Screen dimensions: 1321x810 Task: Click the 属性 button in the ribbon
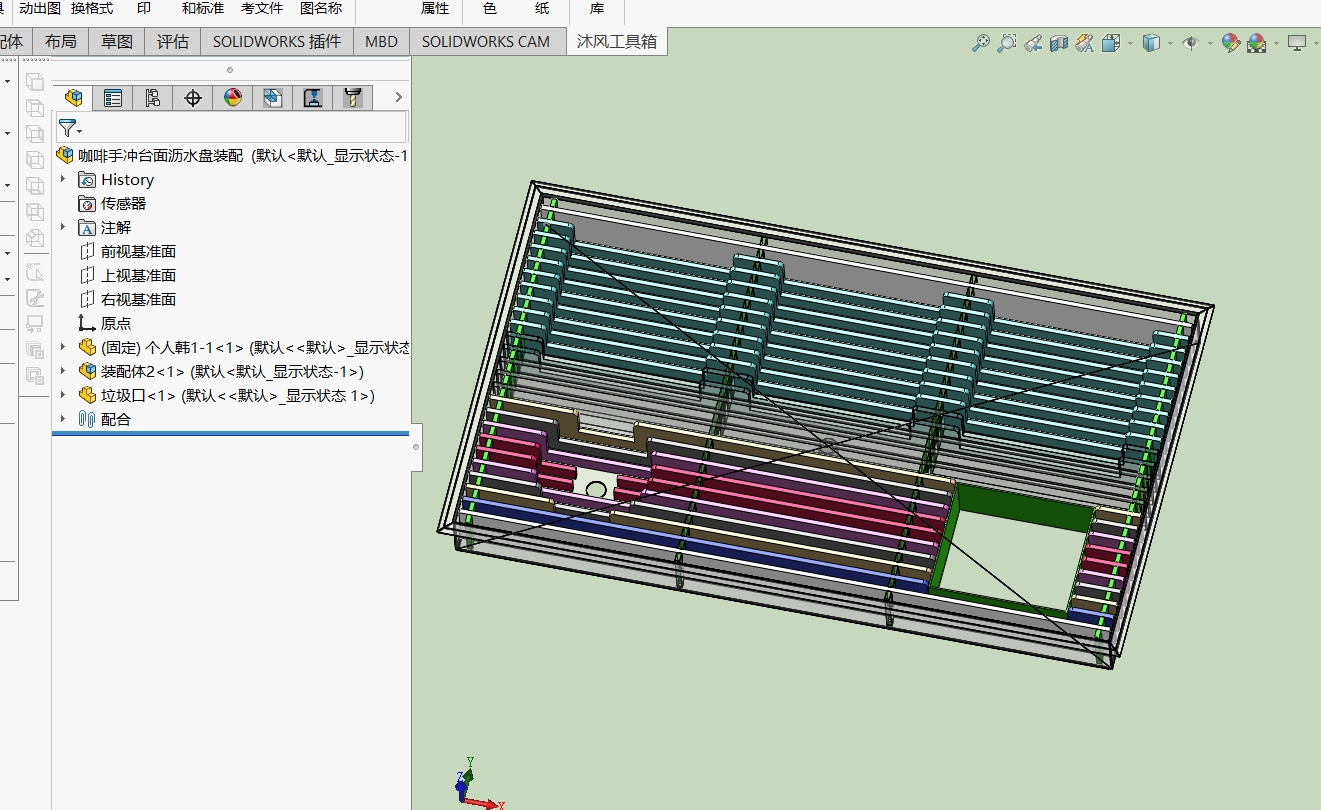(x=435, y=9)
